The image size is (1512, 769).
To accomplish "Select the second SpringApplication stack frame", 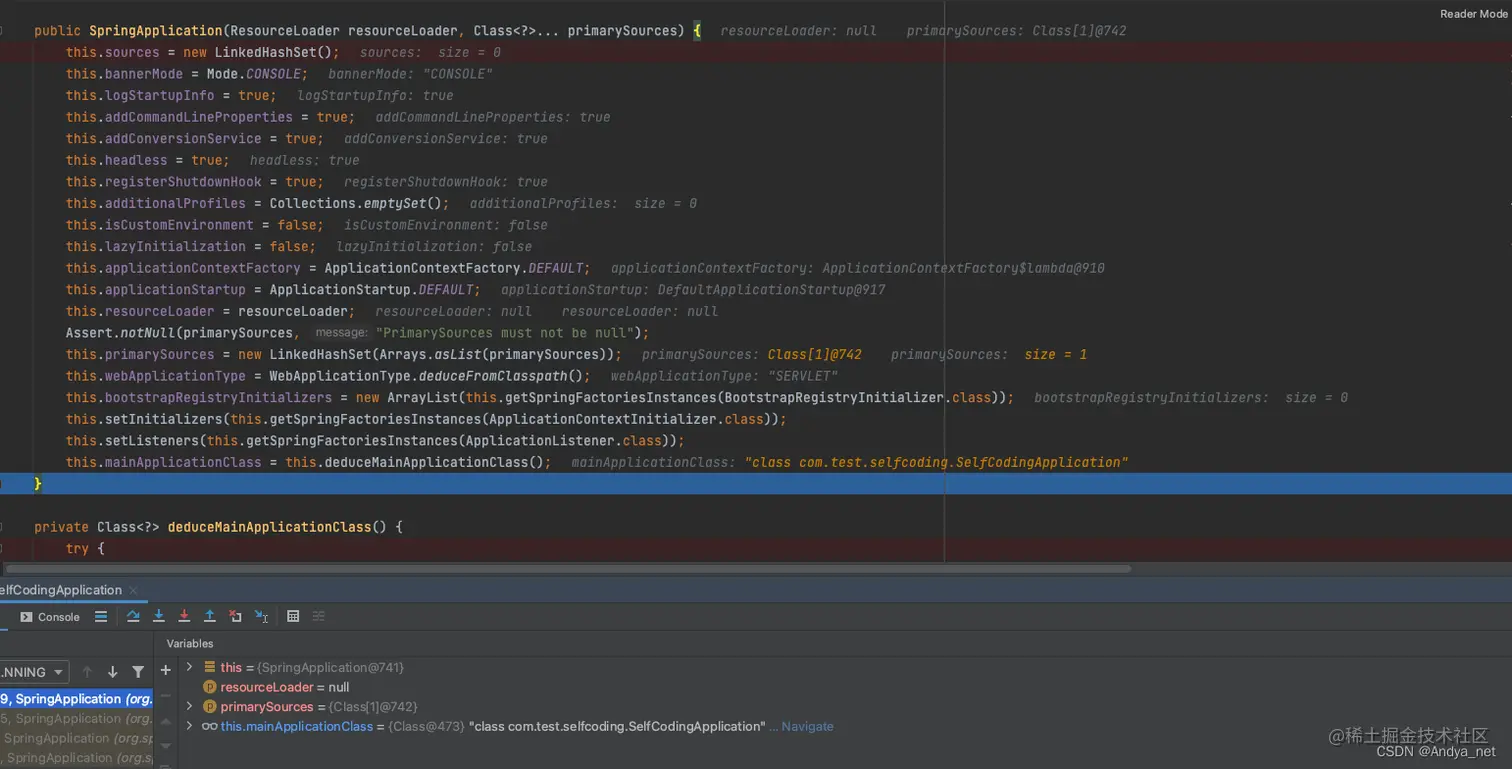I will pos(76,719).
